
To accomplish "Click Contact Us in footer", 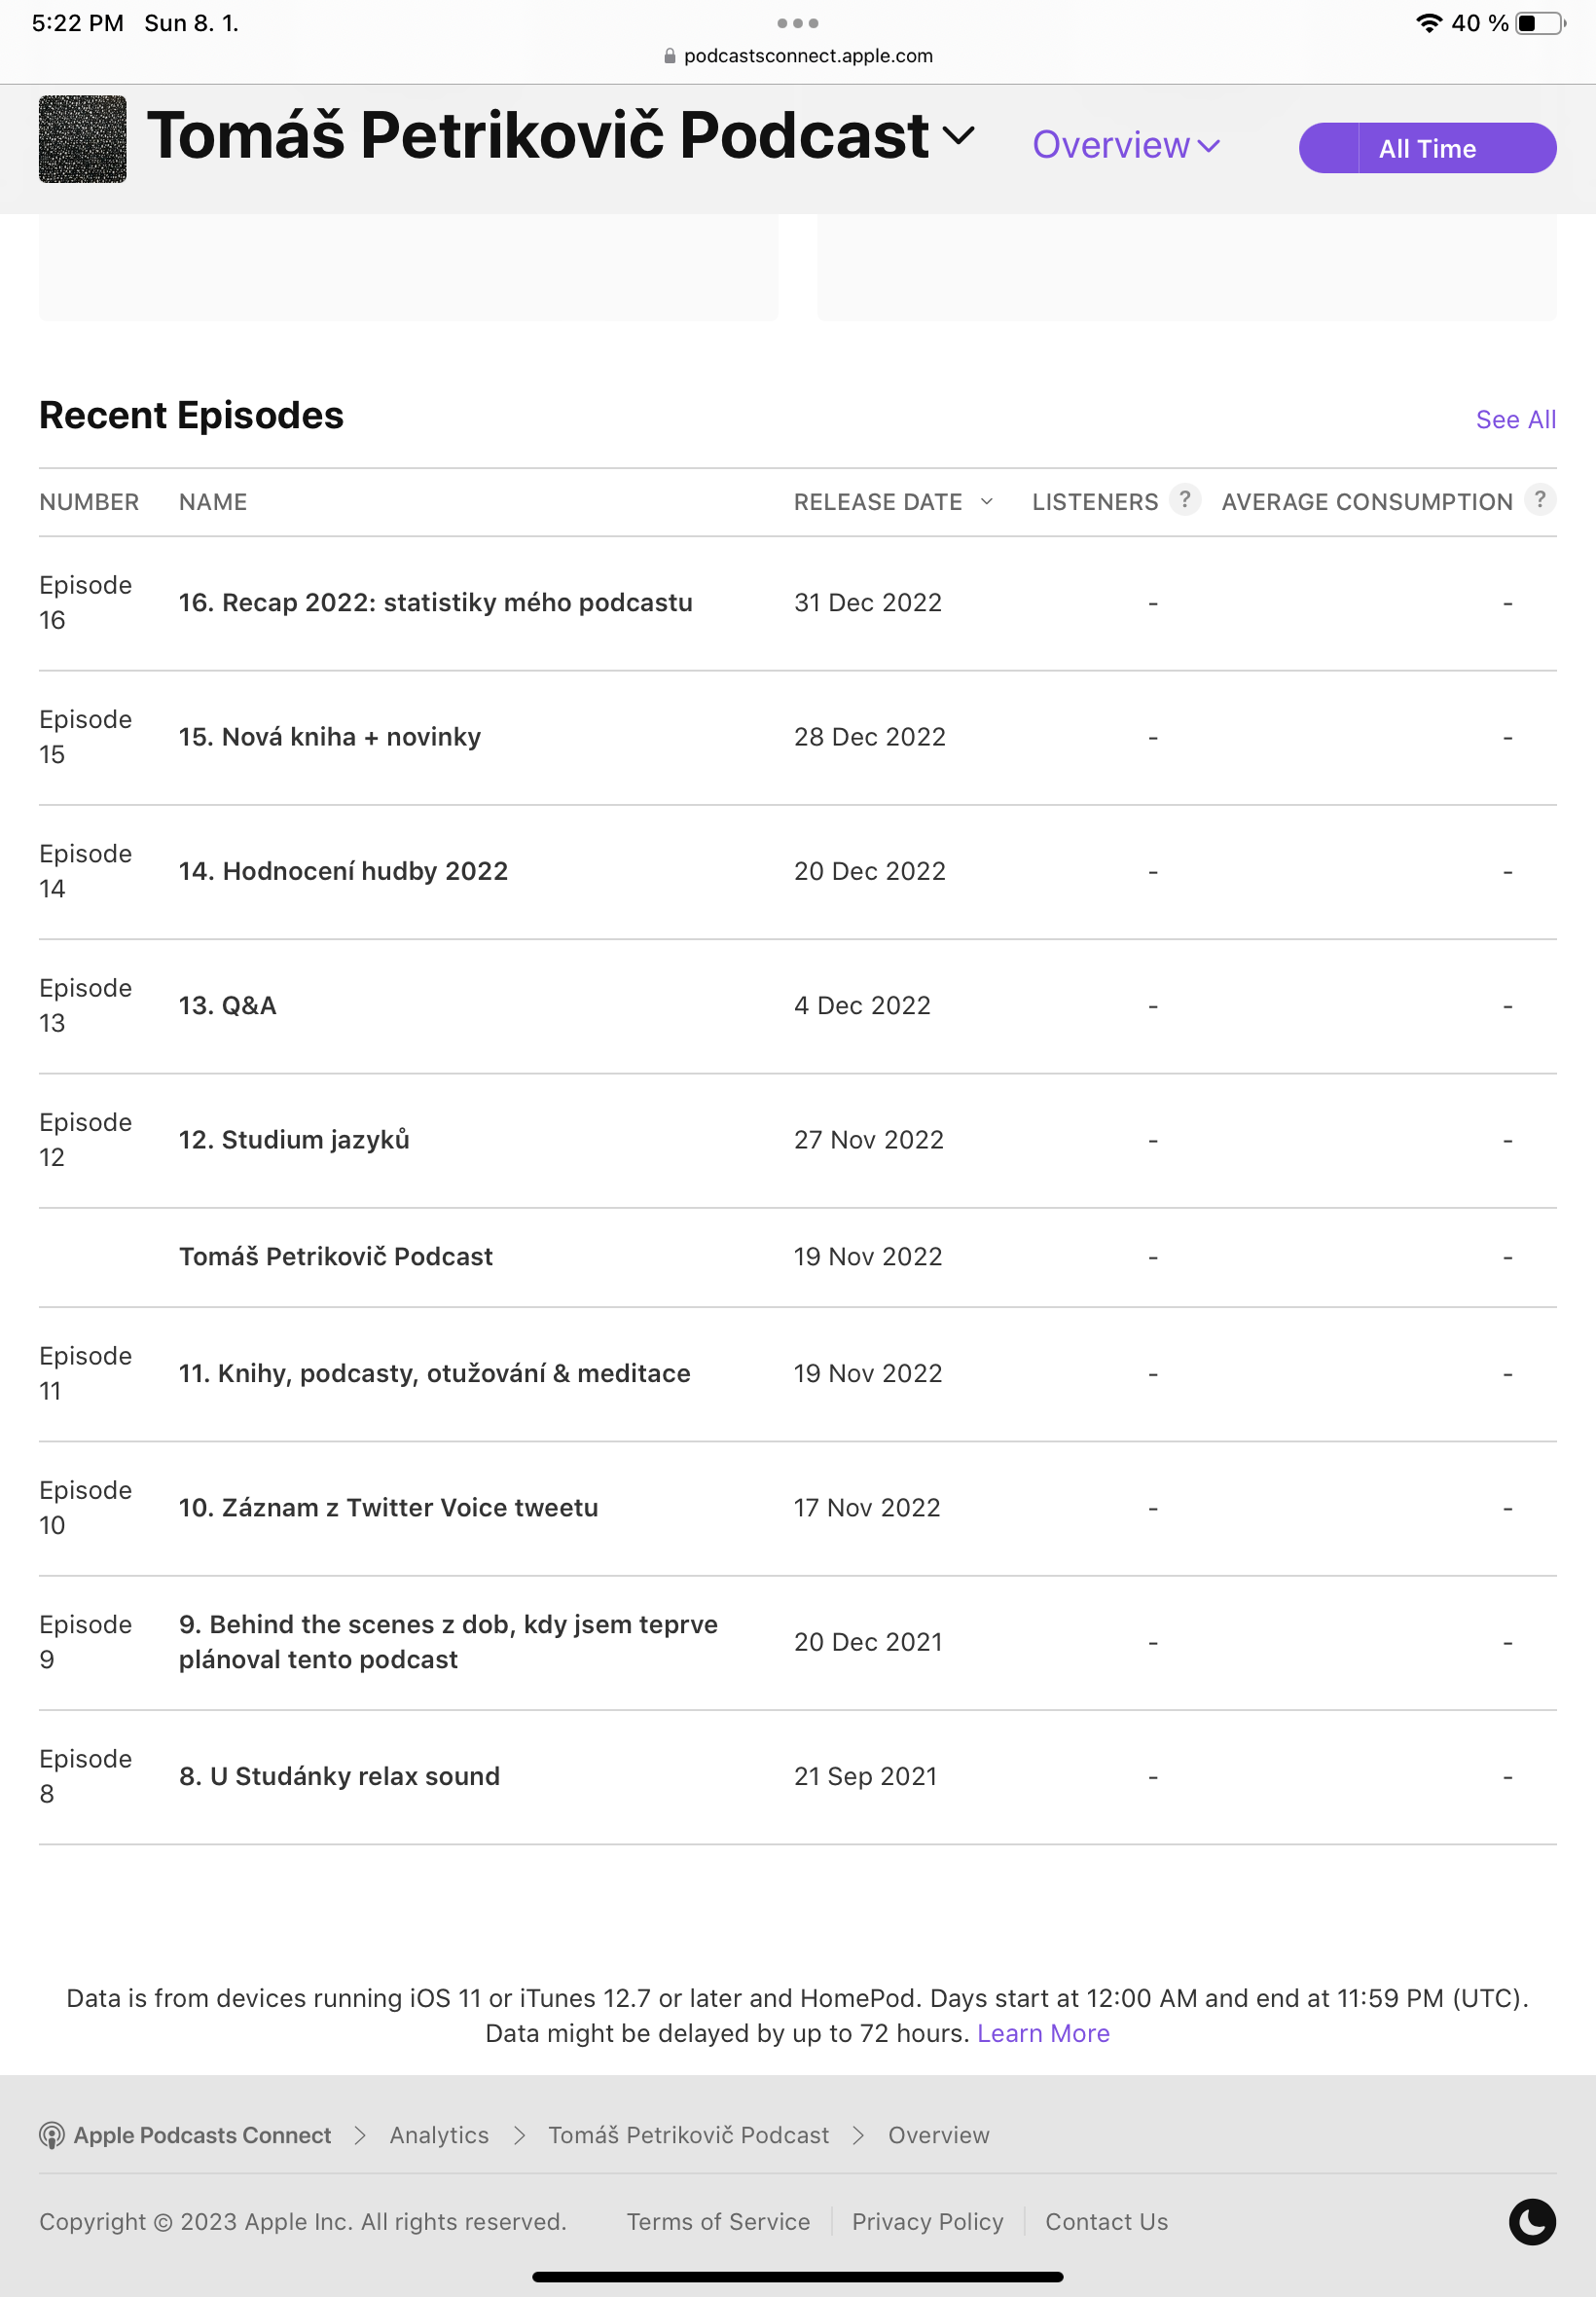I will (1106, 2221).
